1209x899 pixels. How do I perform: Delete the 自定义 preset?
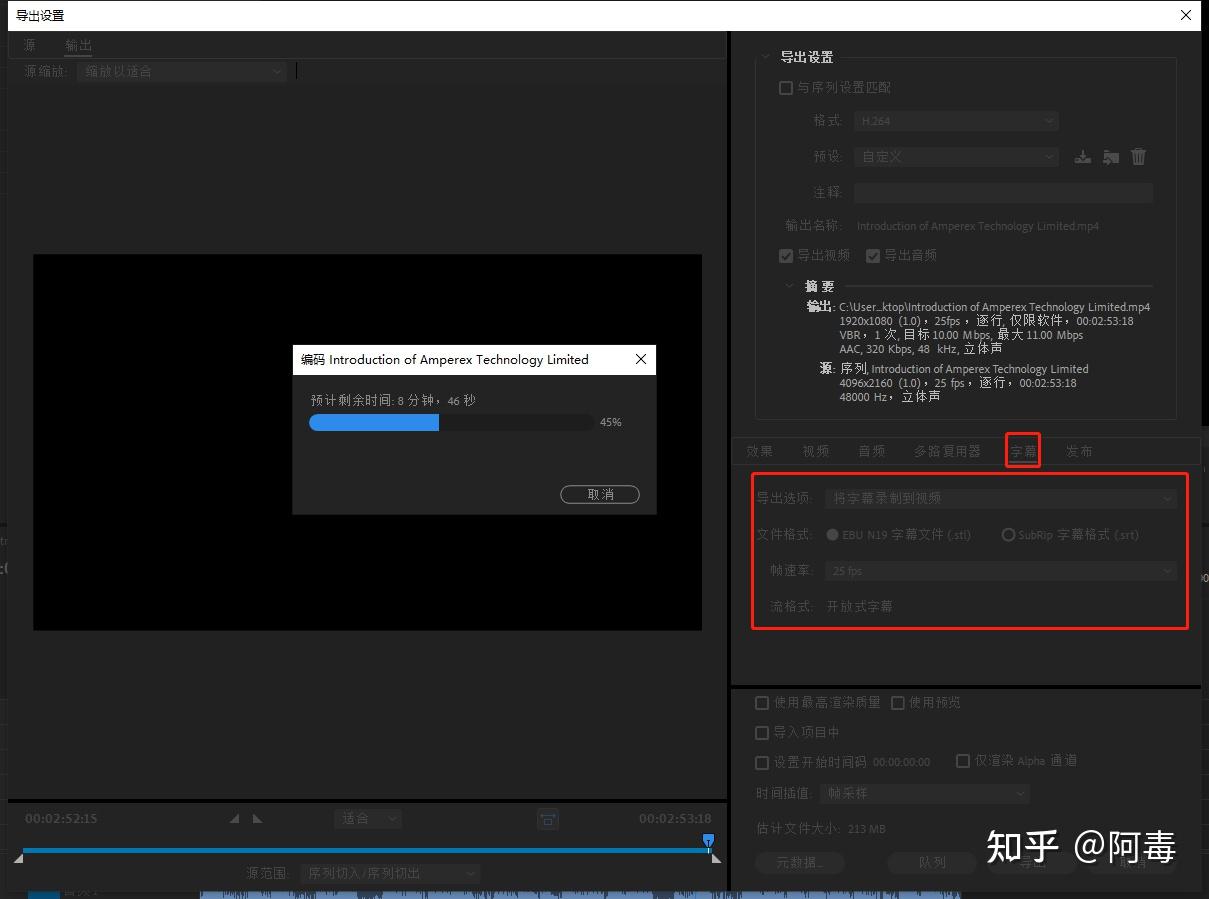point(1138,157)
